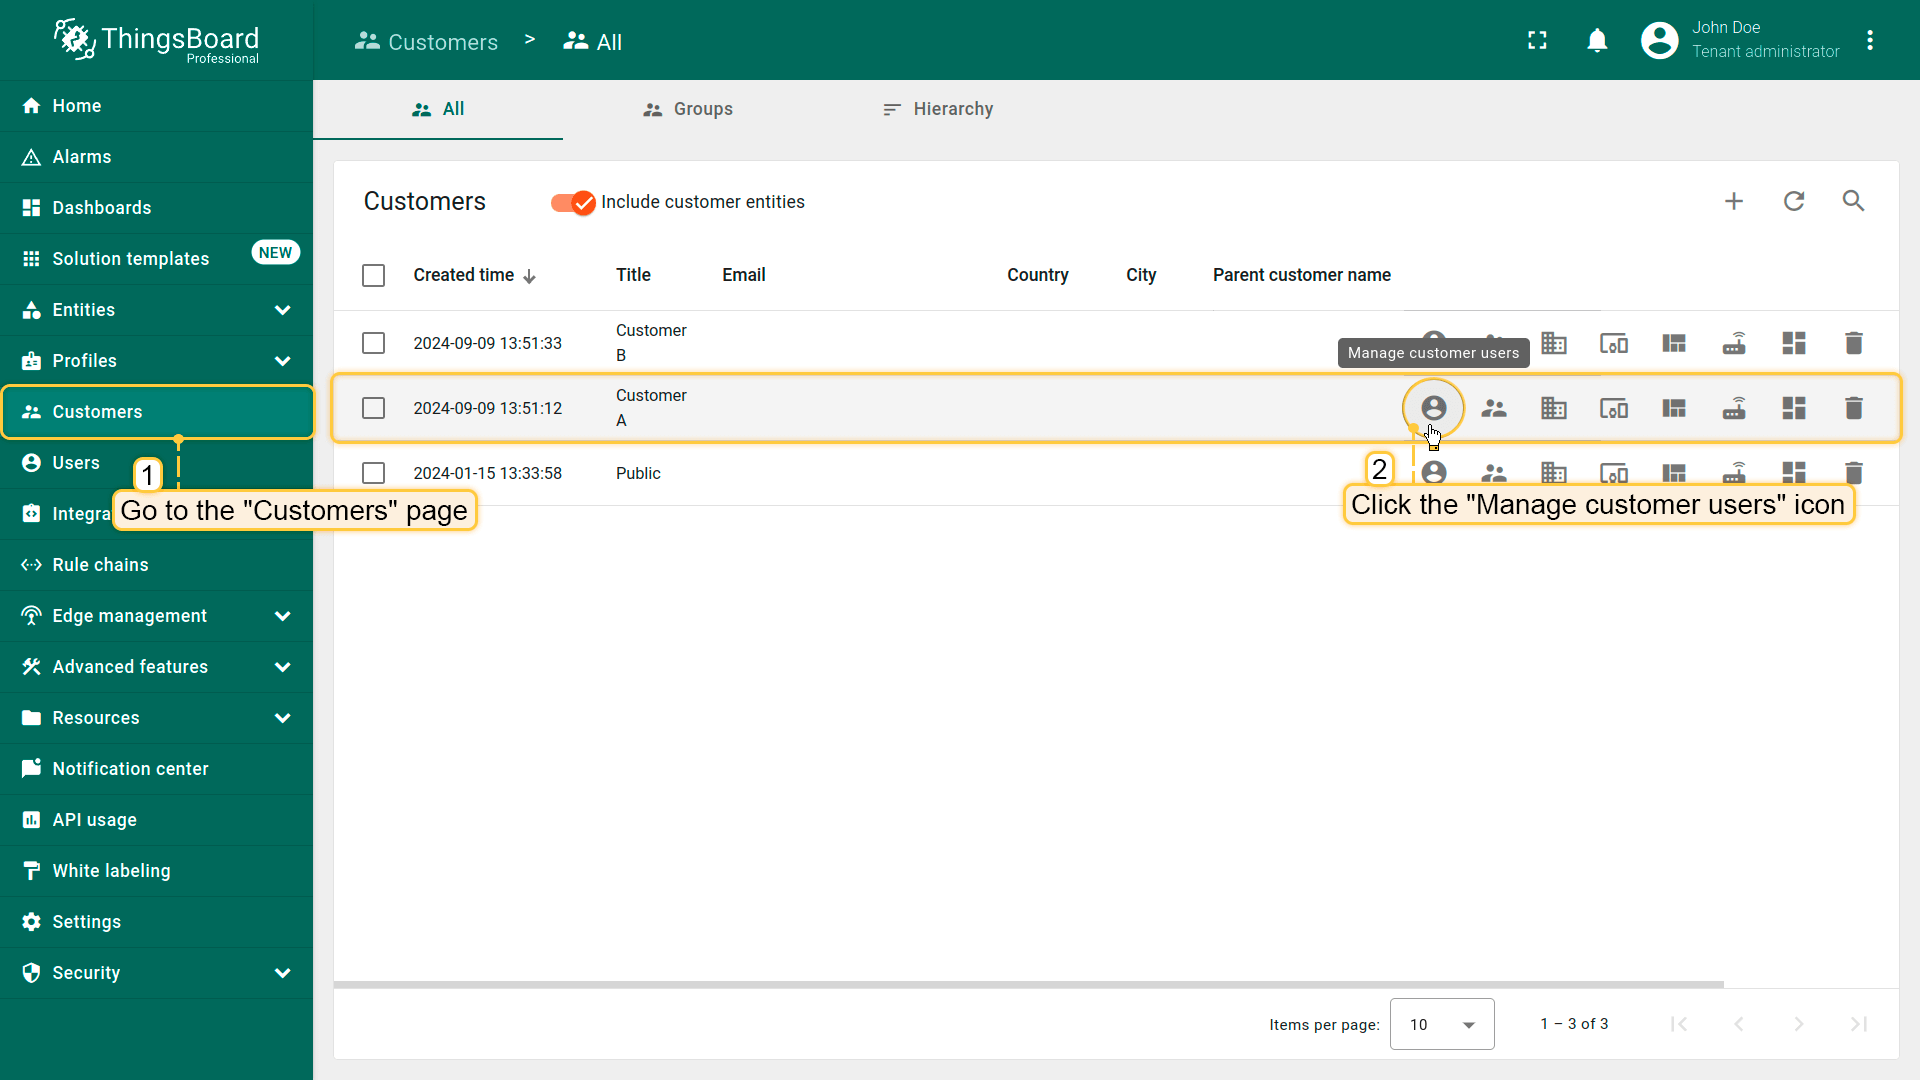Image resolution: width=1920 pixels, height=1080 pixels.
Task: Click Manage customer users icon for Customer A
Action: coord(1433,408)
